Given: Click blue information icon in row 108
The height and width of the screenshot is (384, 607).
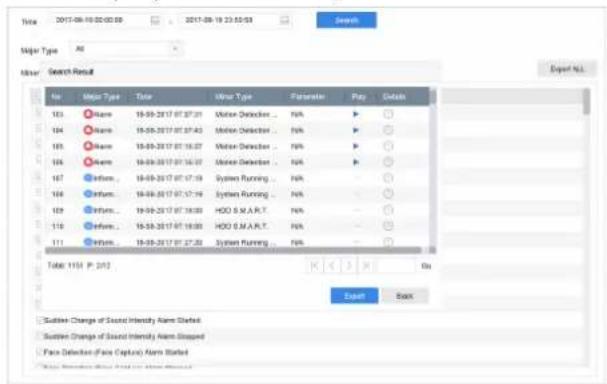Looking at the screenshot, I should pos(88,194).
